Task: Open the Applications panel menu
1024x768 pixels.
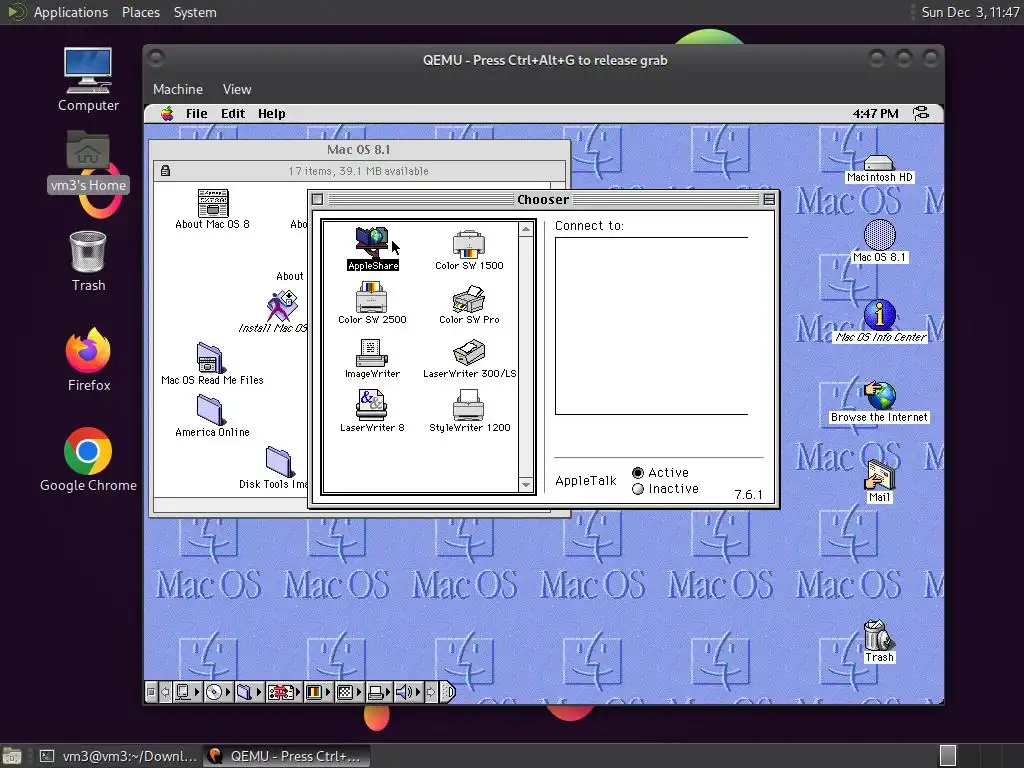Action: (x=71, y=12)
